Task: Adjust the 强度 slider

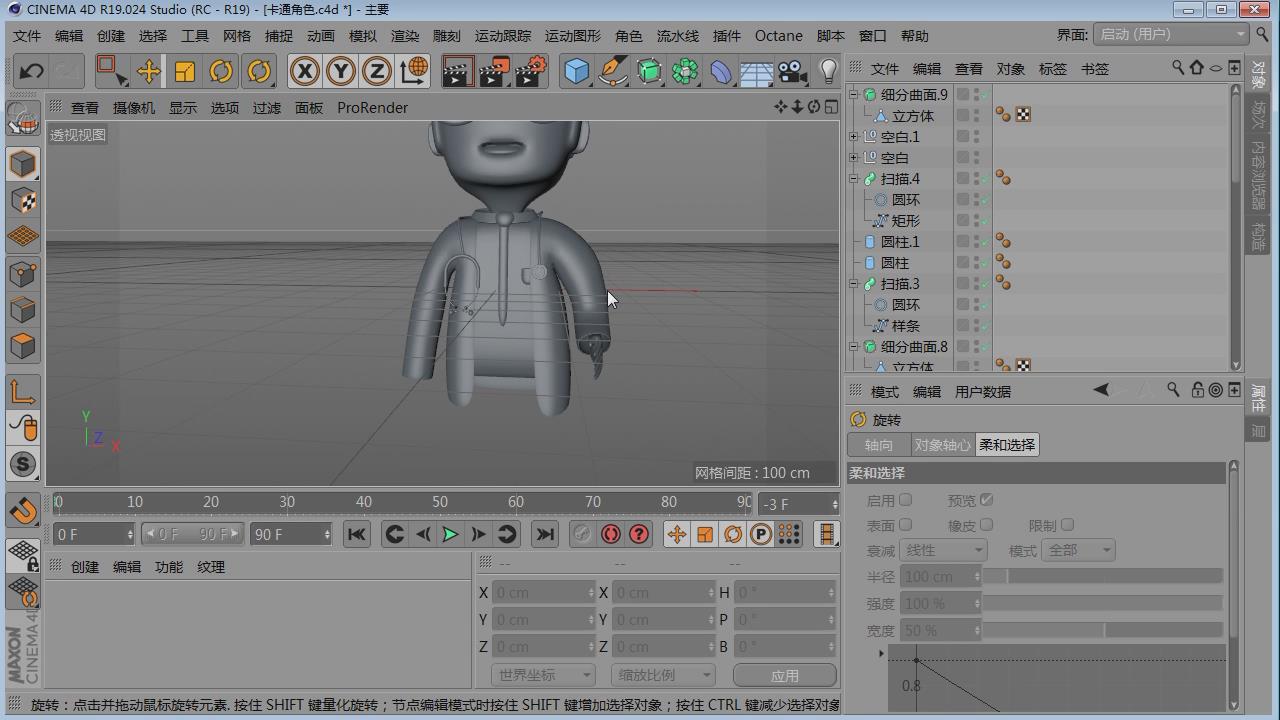Action: (x=1103, y=603)
